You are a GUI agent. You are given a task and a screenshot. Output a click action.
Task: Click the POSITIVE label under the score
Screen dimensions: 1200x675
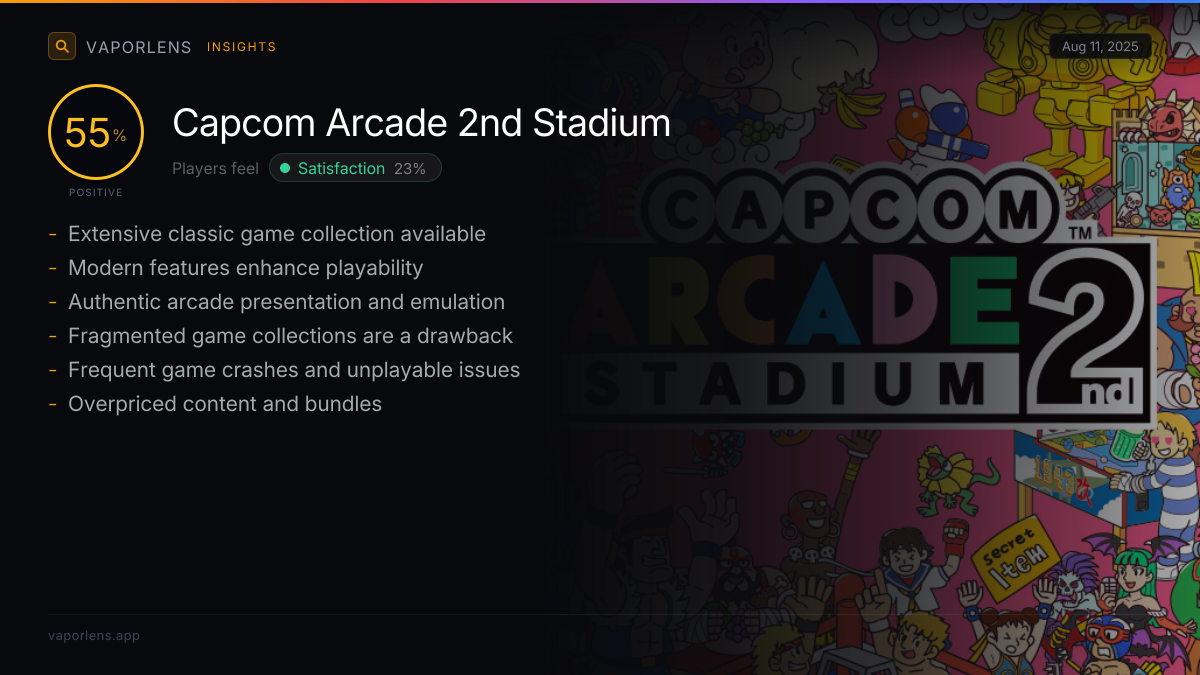[96, 192]
